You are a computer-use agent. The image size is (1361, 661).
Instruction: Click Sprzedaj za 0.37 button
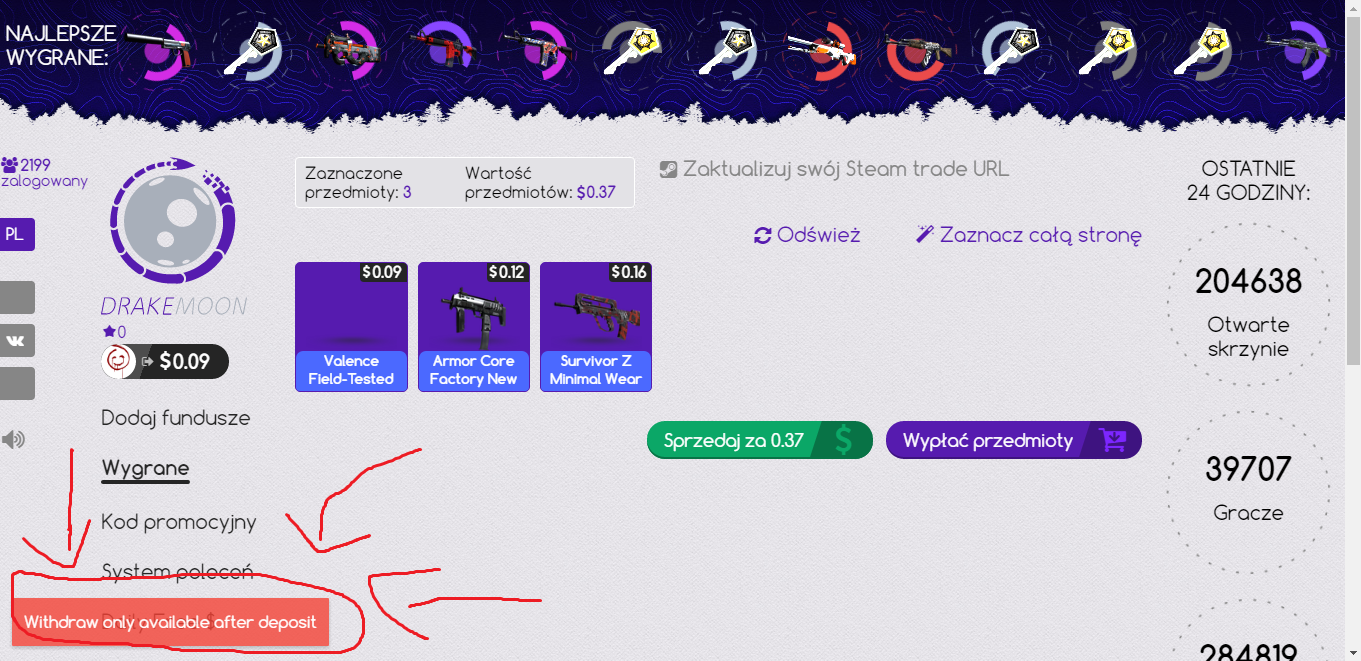pyautogui.click(x=760, y=440)
